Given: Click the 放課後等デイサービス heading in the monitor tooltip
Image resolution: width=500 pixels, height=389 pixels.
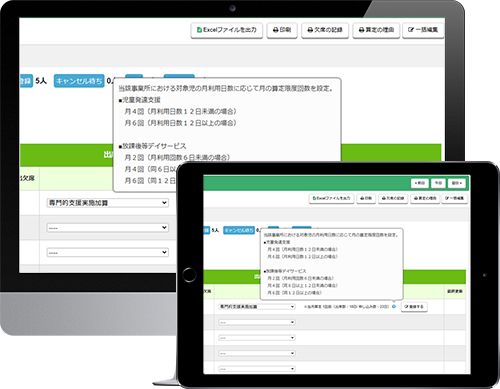Looking at the screenshot, I should point(152,146).
